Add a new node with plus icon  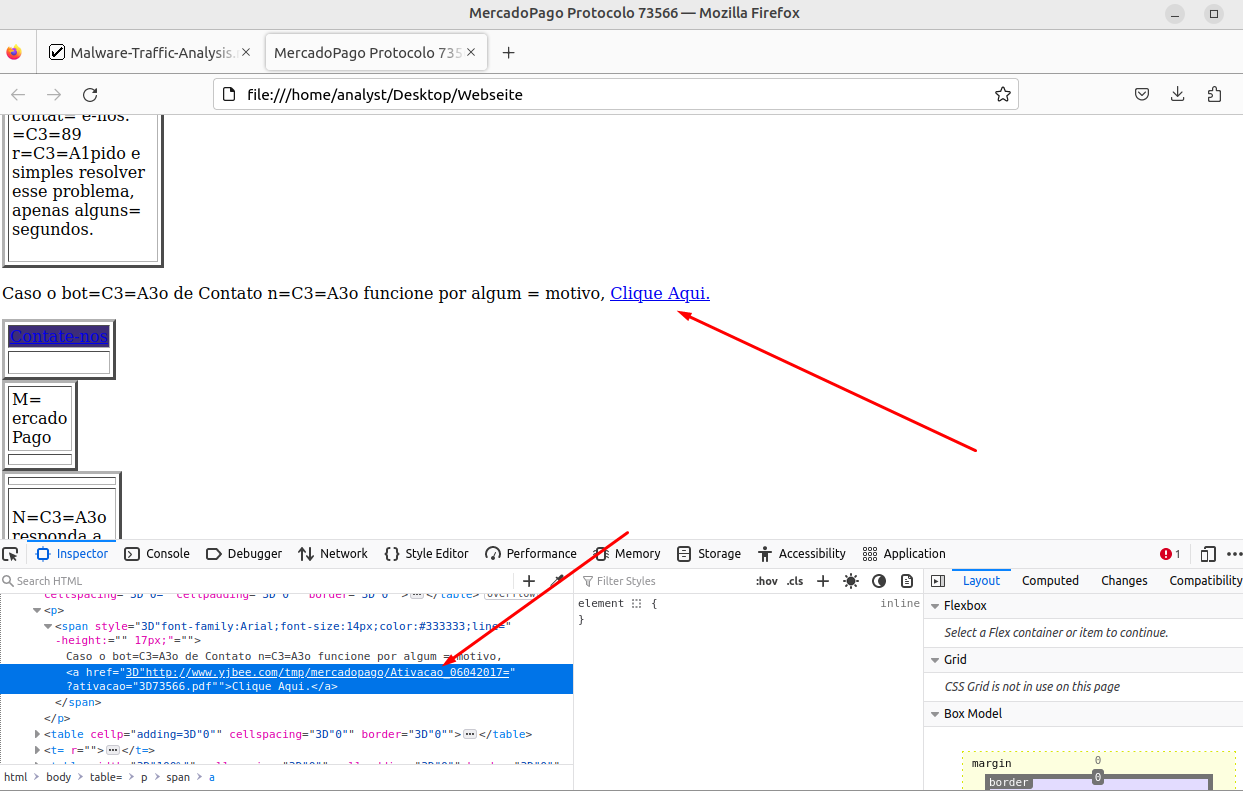(529, 581)
